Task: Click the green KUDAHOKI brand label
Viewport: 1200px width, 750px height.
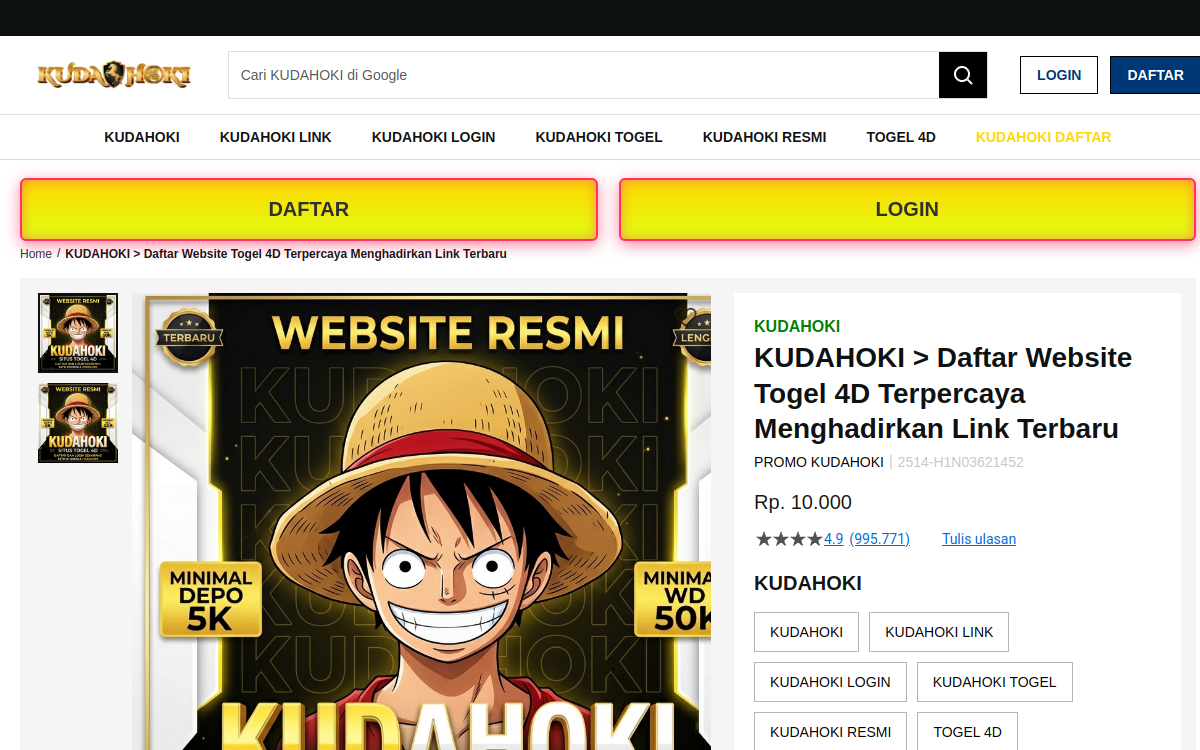Action: pyautogui.click(x=797, y=326)
